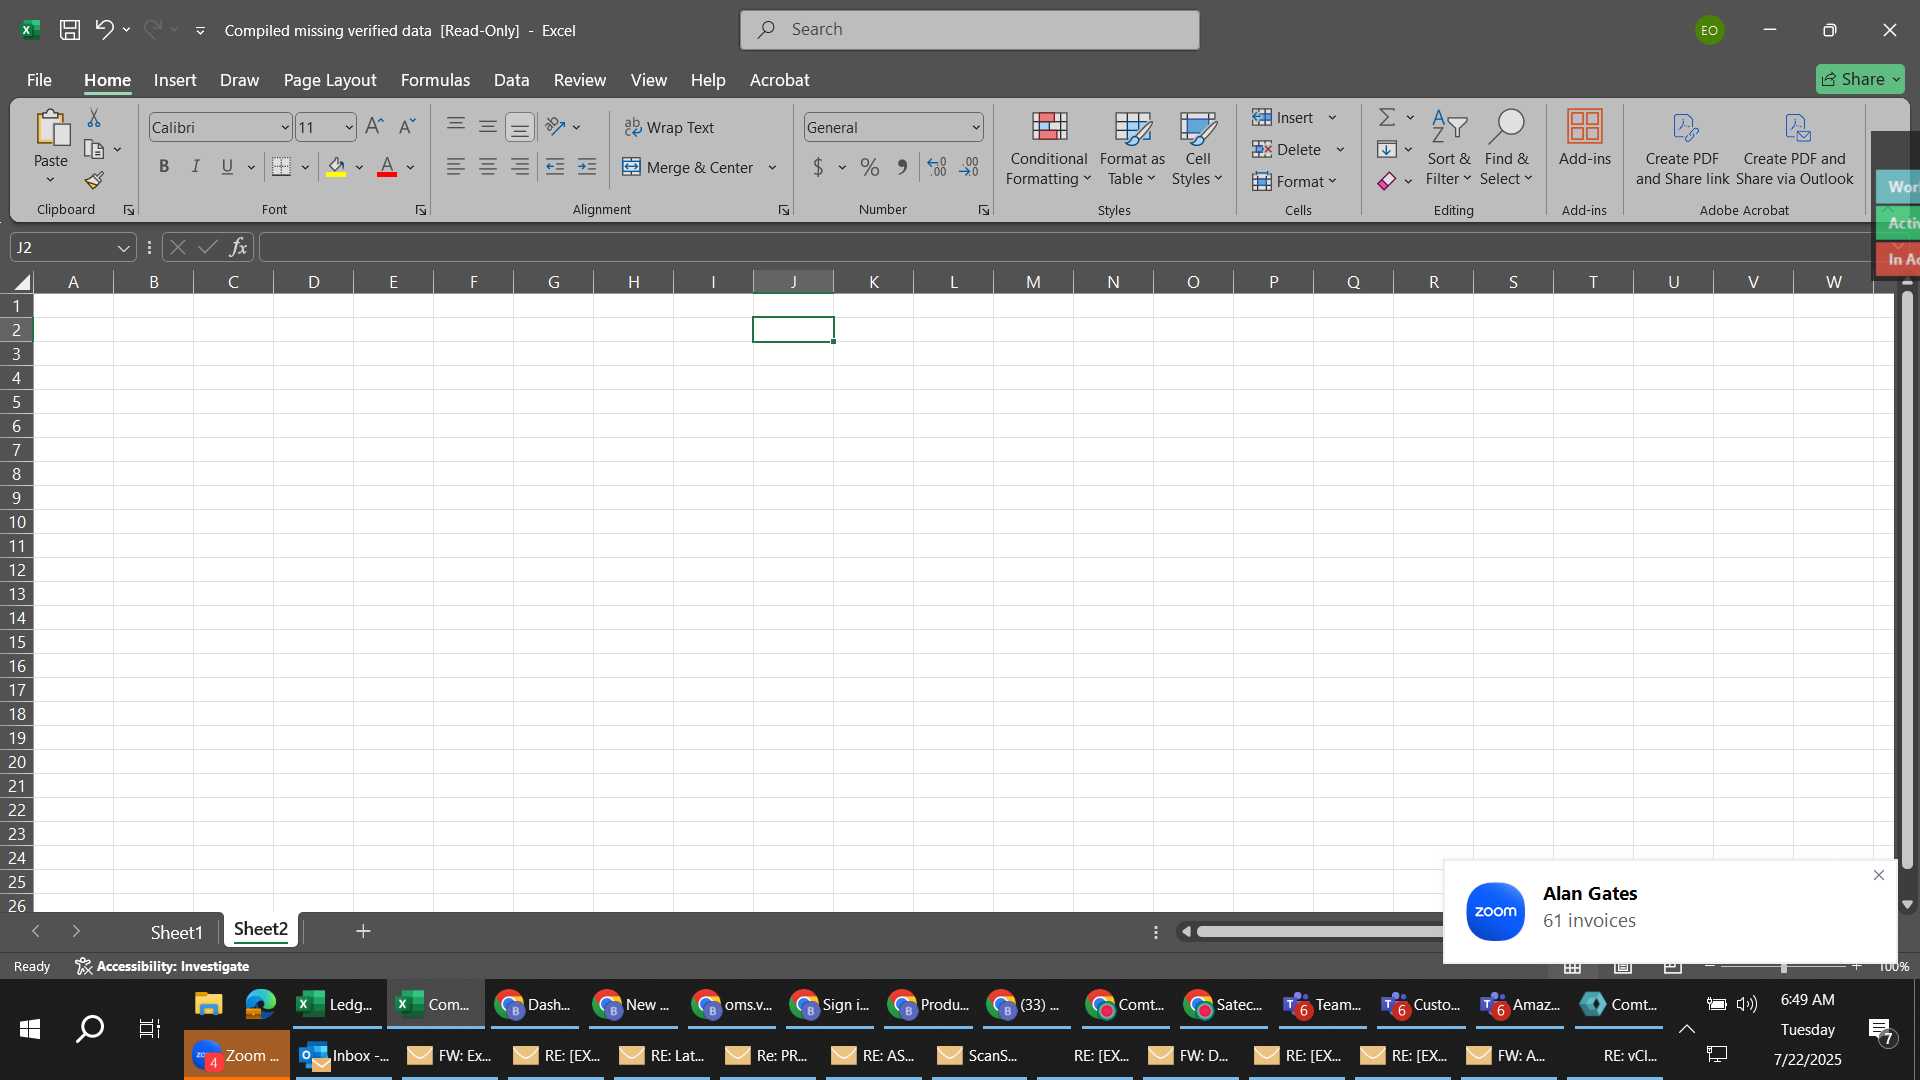Click Insert in Cells group
Viewport: 1920px width, 1080px height.
[1283, 117]
